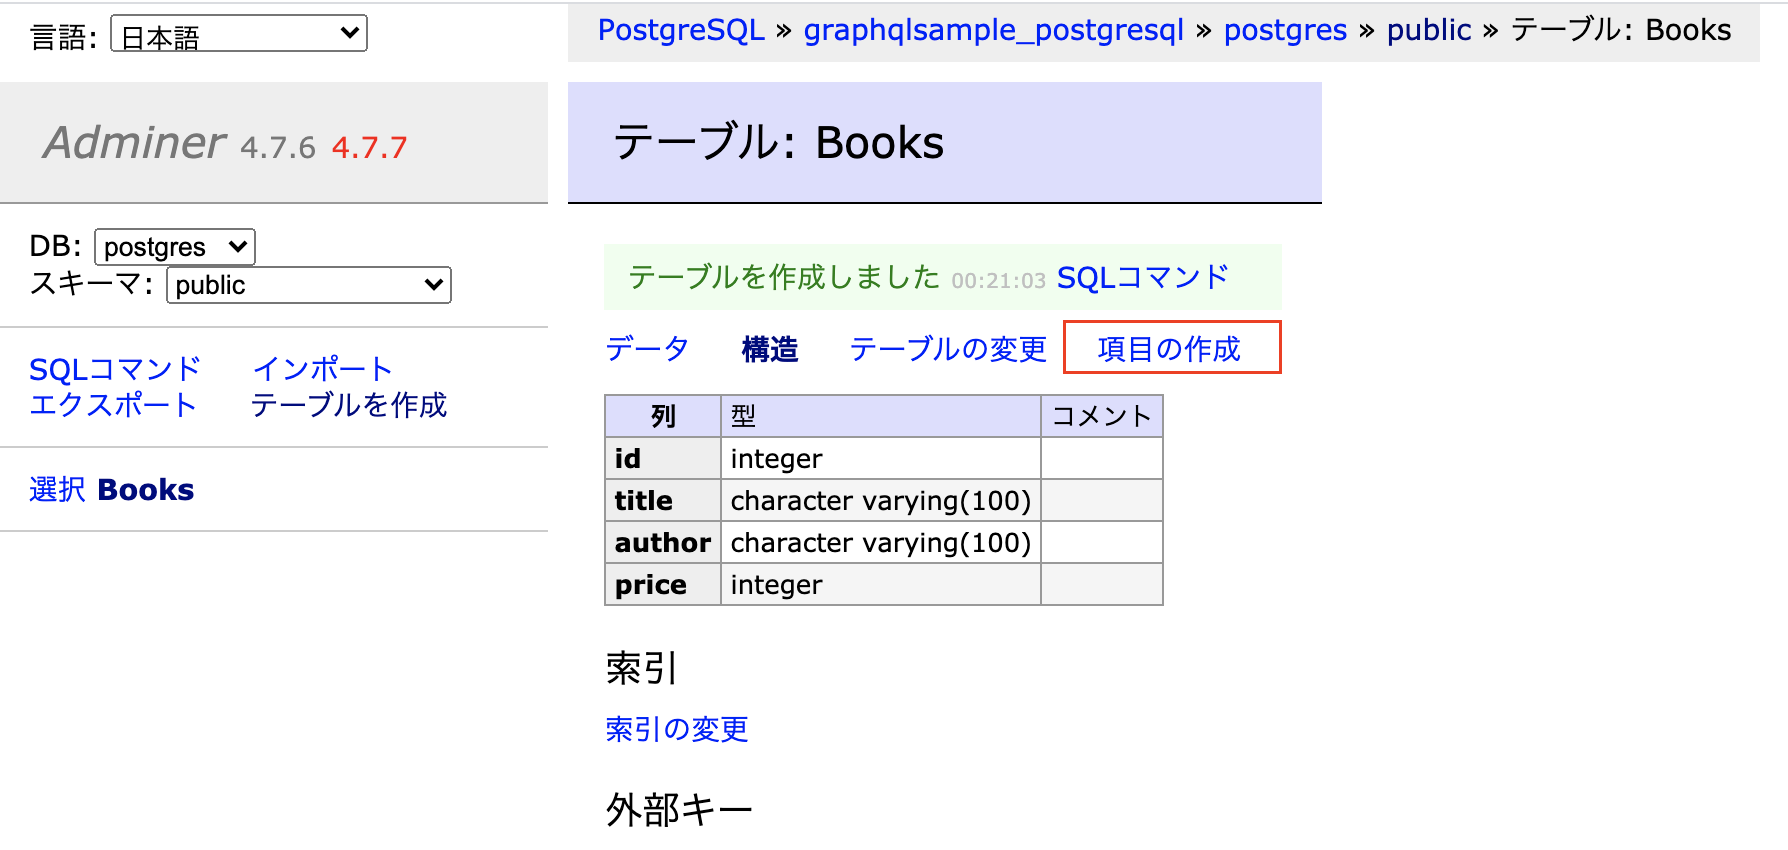Click the 型 column header
The image size is (1788, 850).
[x=881, y=417]
